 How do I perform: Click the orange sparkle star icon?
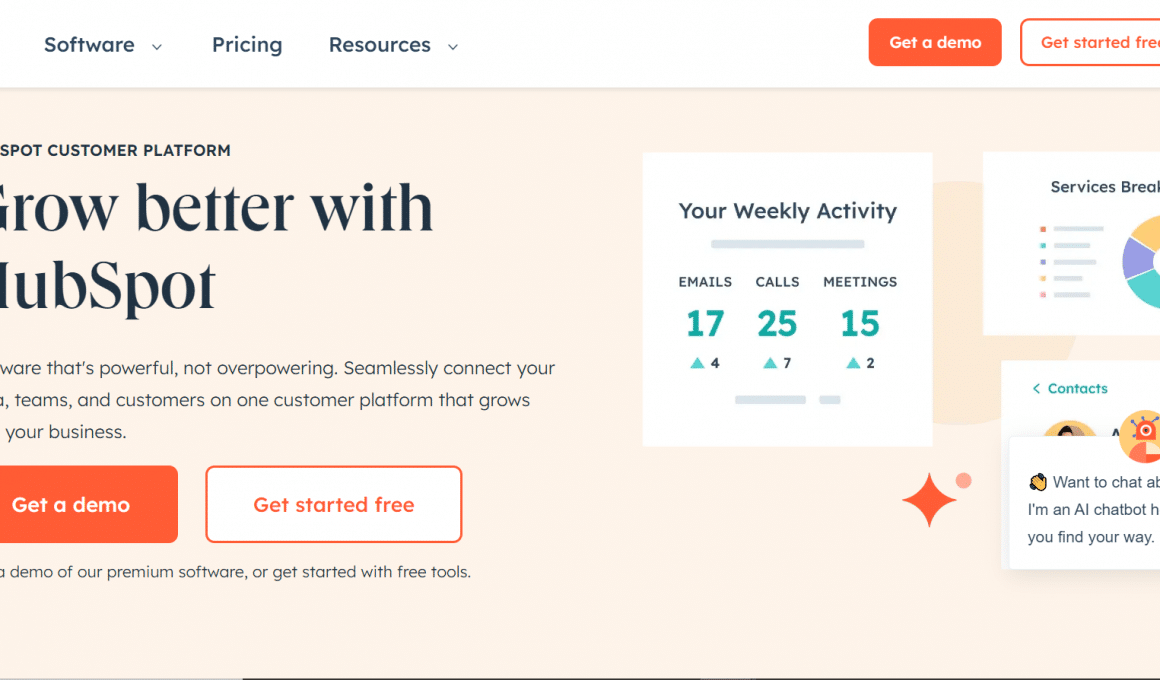click(929, 500)
